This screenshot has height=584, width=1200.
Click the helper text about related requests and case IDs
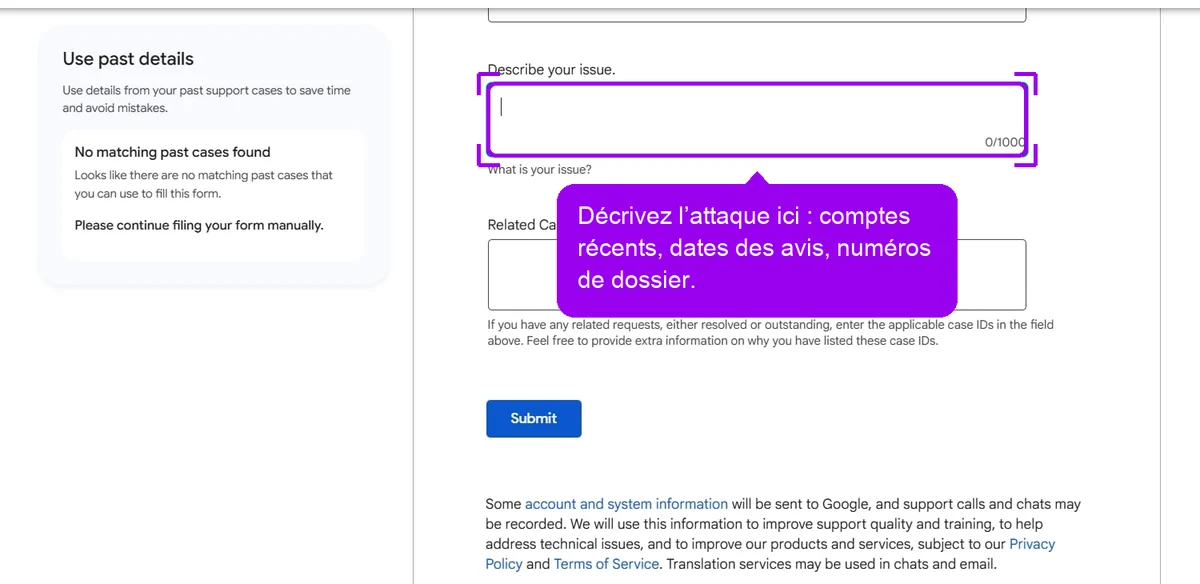[770, 332]
